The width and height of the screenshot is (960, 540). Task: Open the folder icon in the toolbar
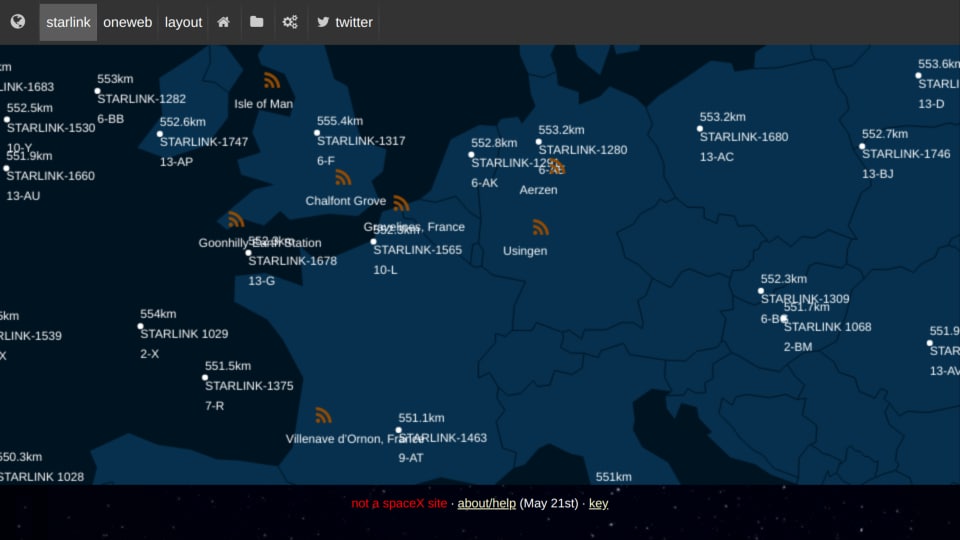click(257, 22)
